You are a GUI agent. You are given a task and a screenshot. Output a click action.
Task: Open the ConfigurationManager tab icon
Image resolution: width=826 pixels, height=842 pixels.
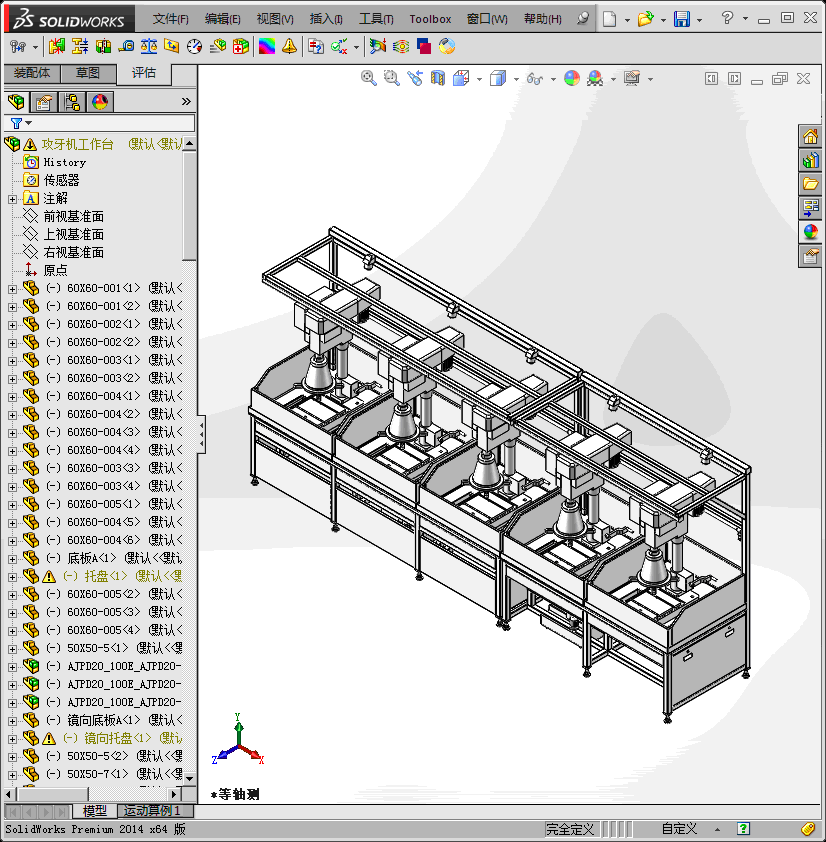72,101
